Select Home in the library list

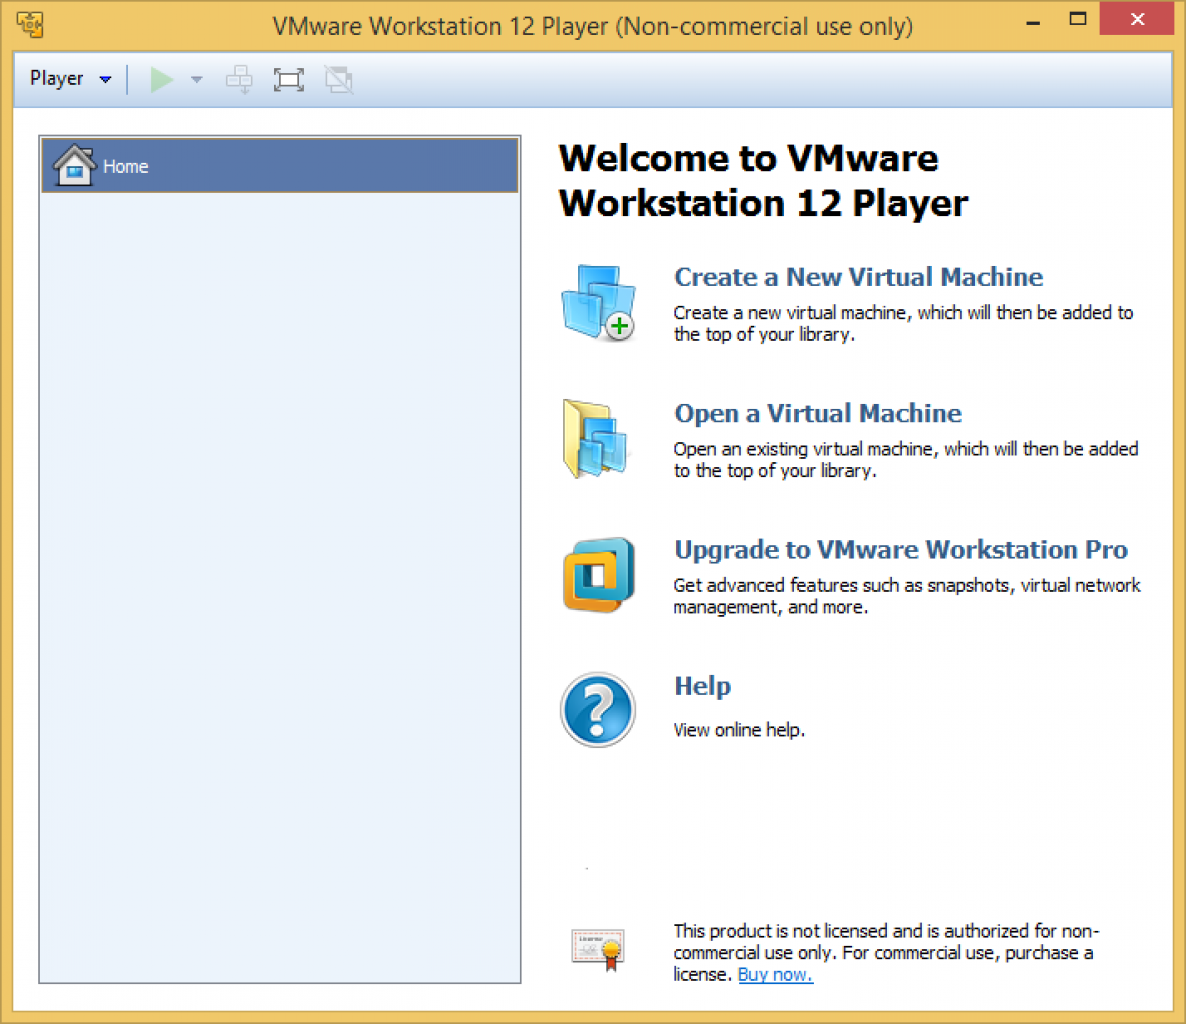(x=280, y=166)
